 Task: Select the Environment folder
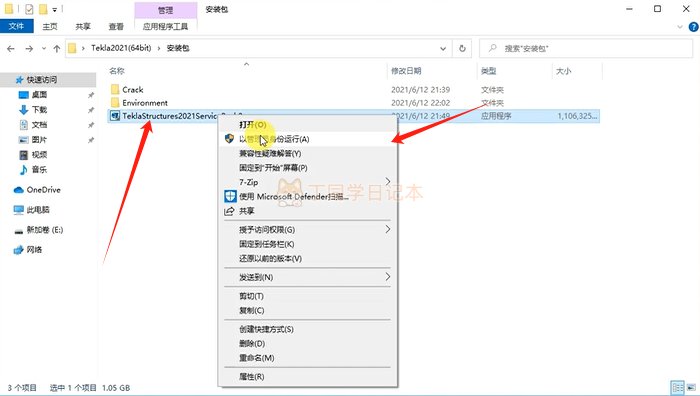coord(145,103)
